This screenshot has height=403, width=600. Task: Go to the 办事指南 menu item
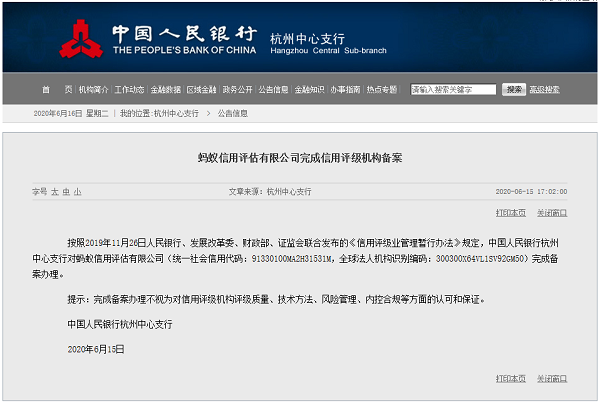[x=345, y=90]
